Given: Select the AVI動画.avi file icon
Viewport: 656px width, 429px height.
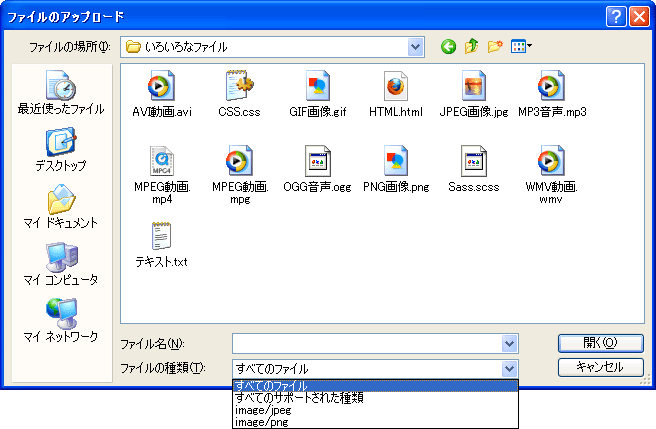Looking at the screenshot, I should (x=161, y=86).
